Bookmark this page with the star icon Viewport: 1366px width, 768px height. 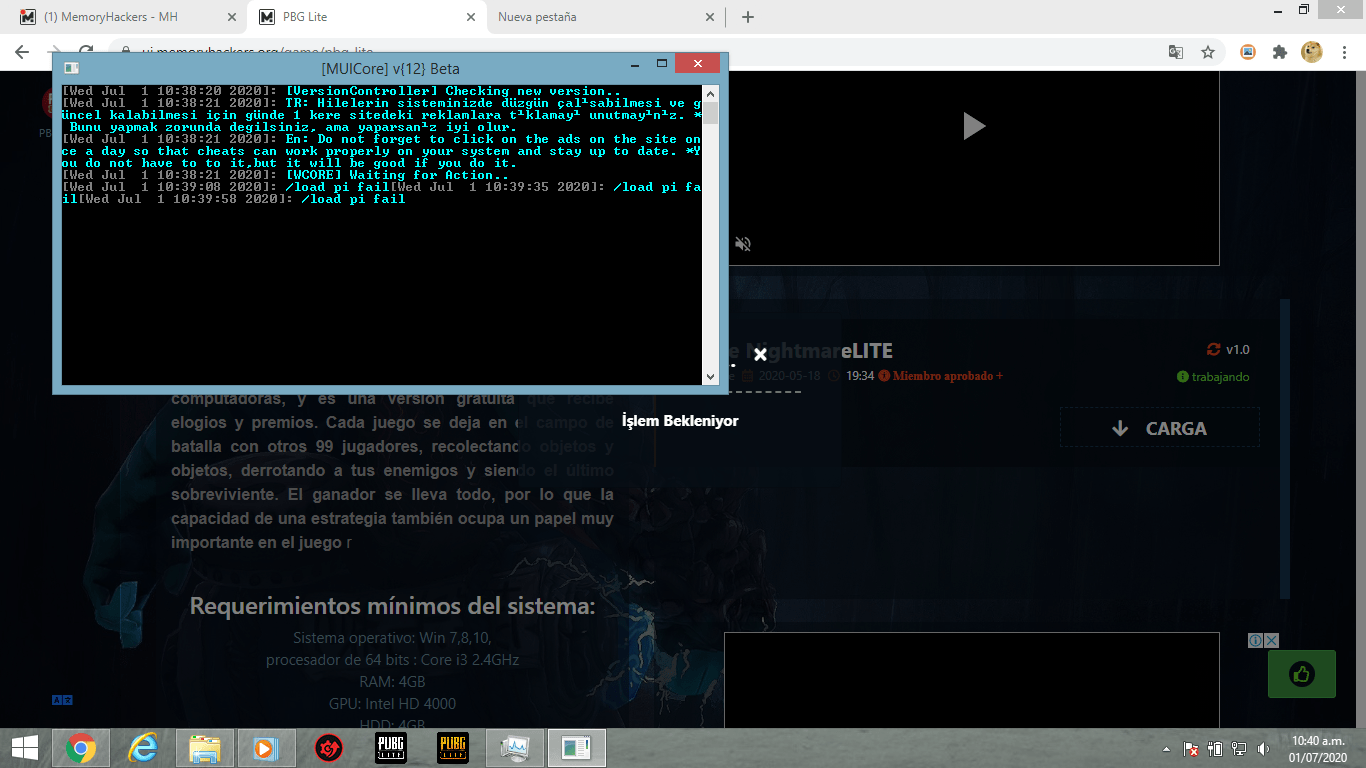1208,52
